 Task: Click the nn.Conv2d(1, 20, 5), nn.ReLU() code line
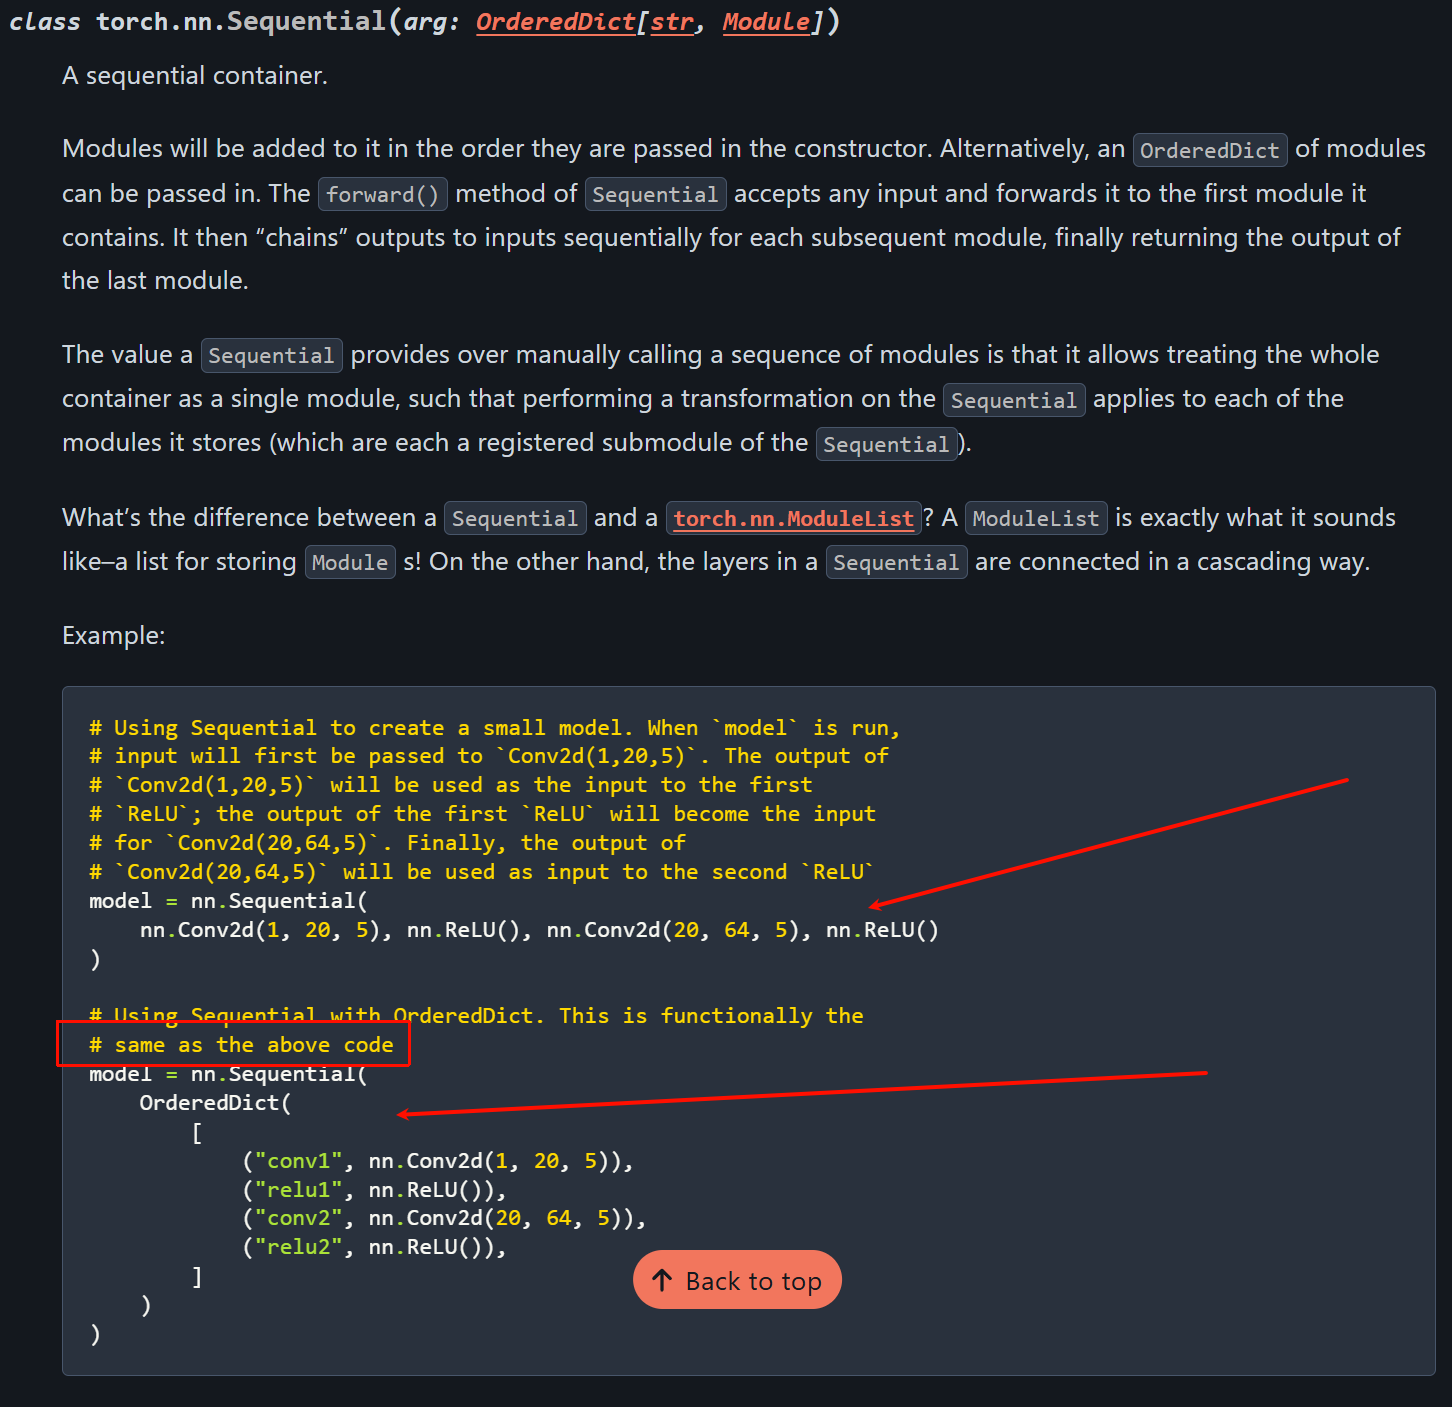click(x=539, y=930)
